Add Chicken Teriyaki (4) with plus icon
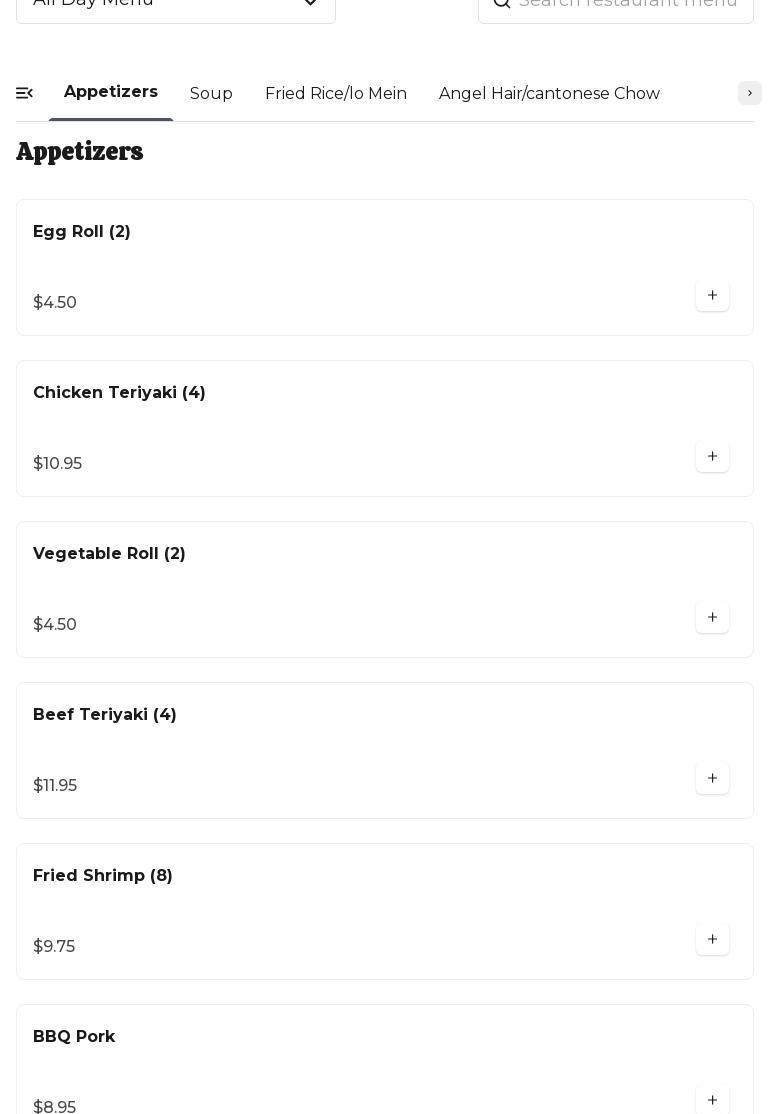This screenshot has height=1114, width=770. [712, 457]
